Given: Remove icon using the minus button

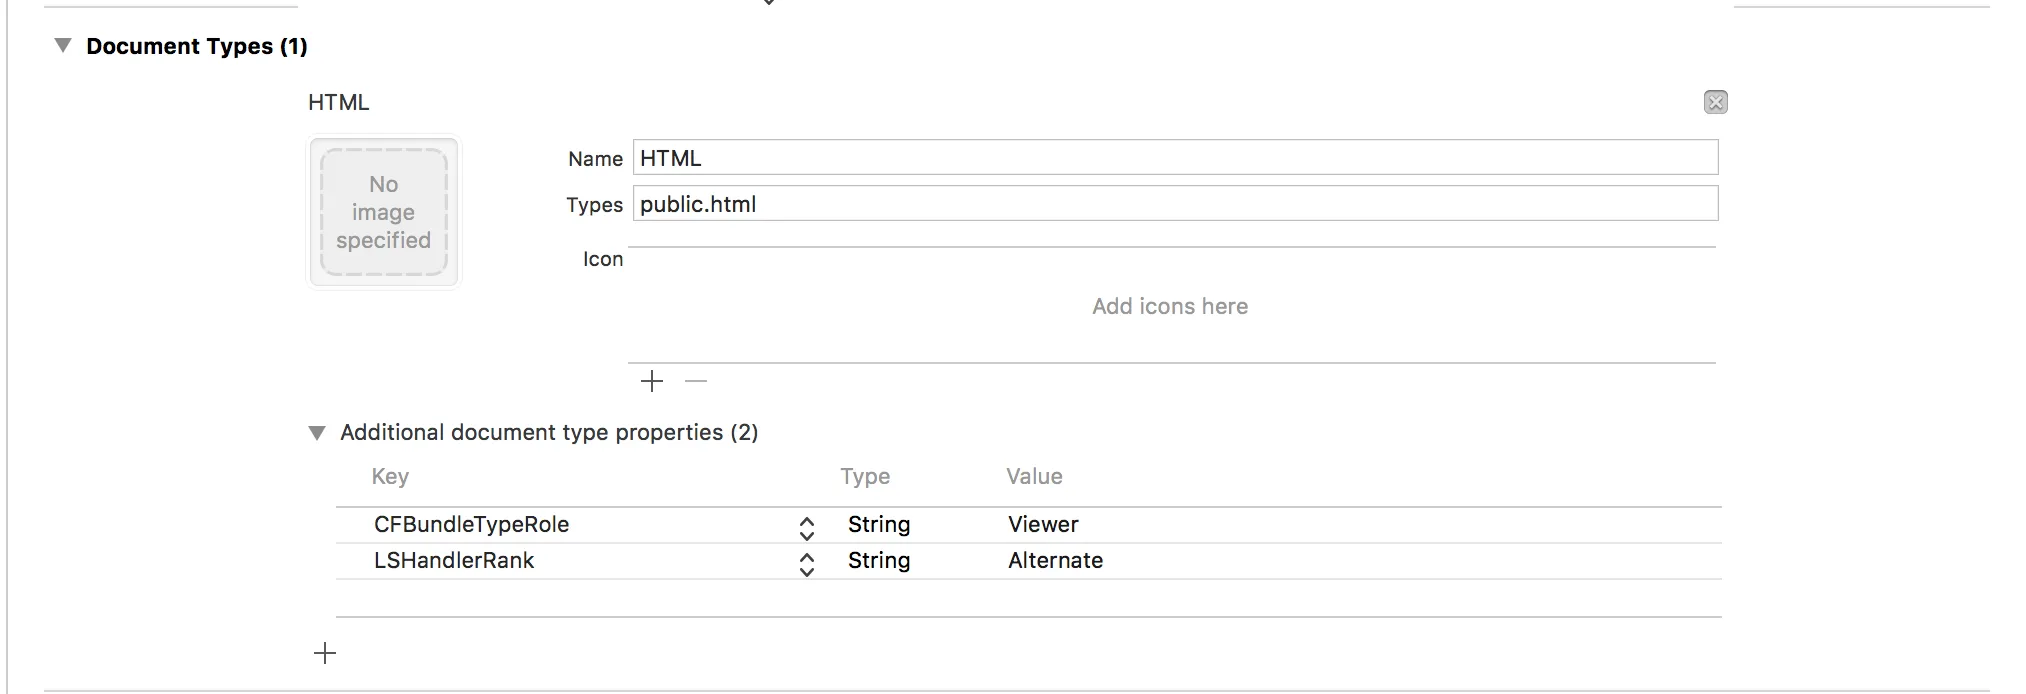Looking at the screenshot, I should 696,381.
